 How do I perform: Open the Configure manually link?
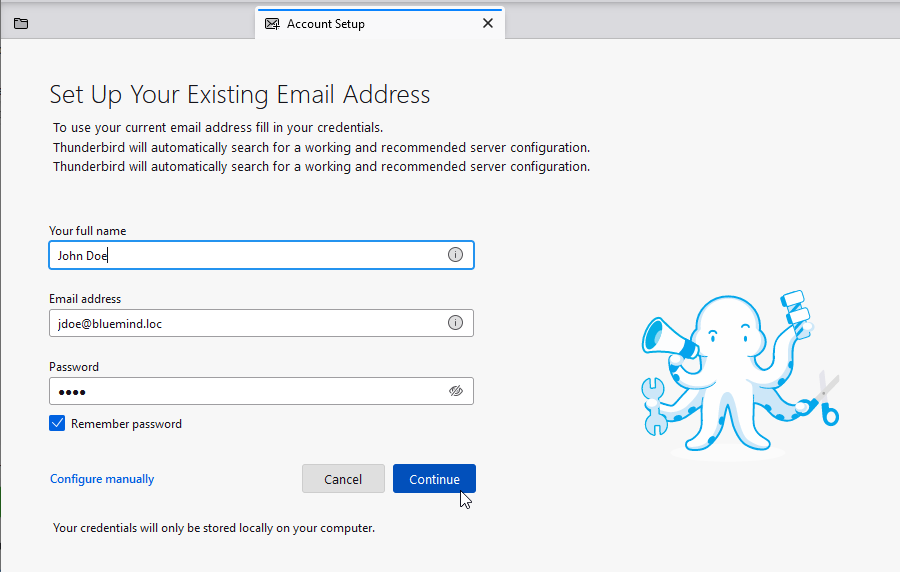coord(102,479)
